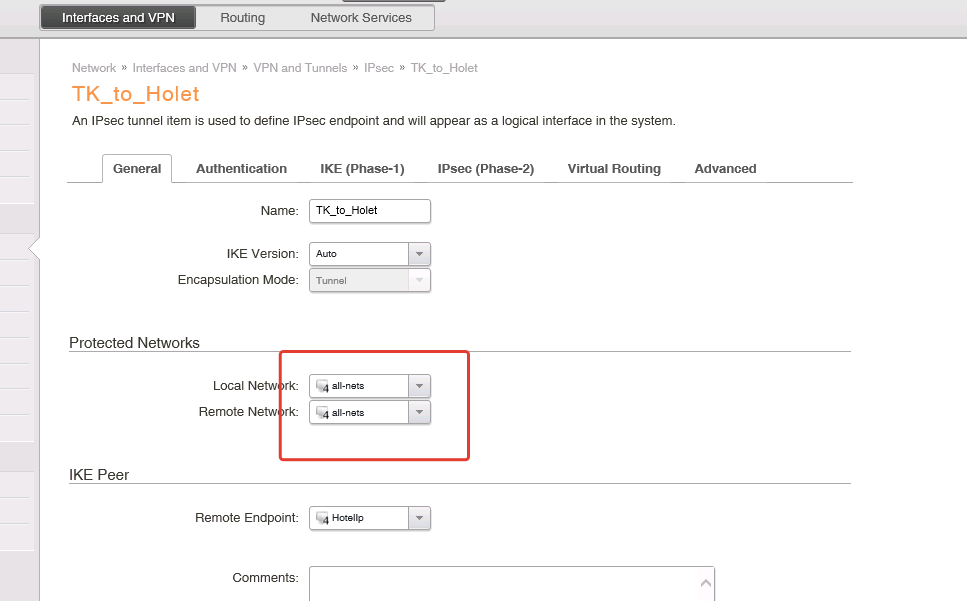
Task: Click the TK_to_Holet page heading
Action: pyautogui.click(x=136, y=94)
